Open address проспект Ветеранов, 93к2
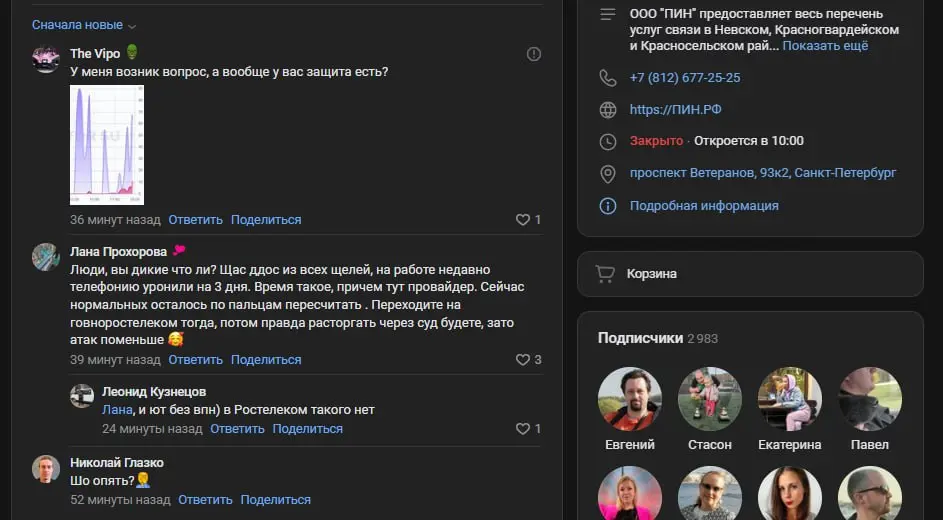The width and height of the screenshot is (943, 520). (763, 173)
